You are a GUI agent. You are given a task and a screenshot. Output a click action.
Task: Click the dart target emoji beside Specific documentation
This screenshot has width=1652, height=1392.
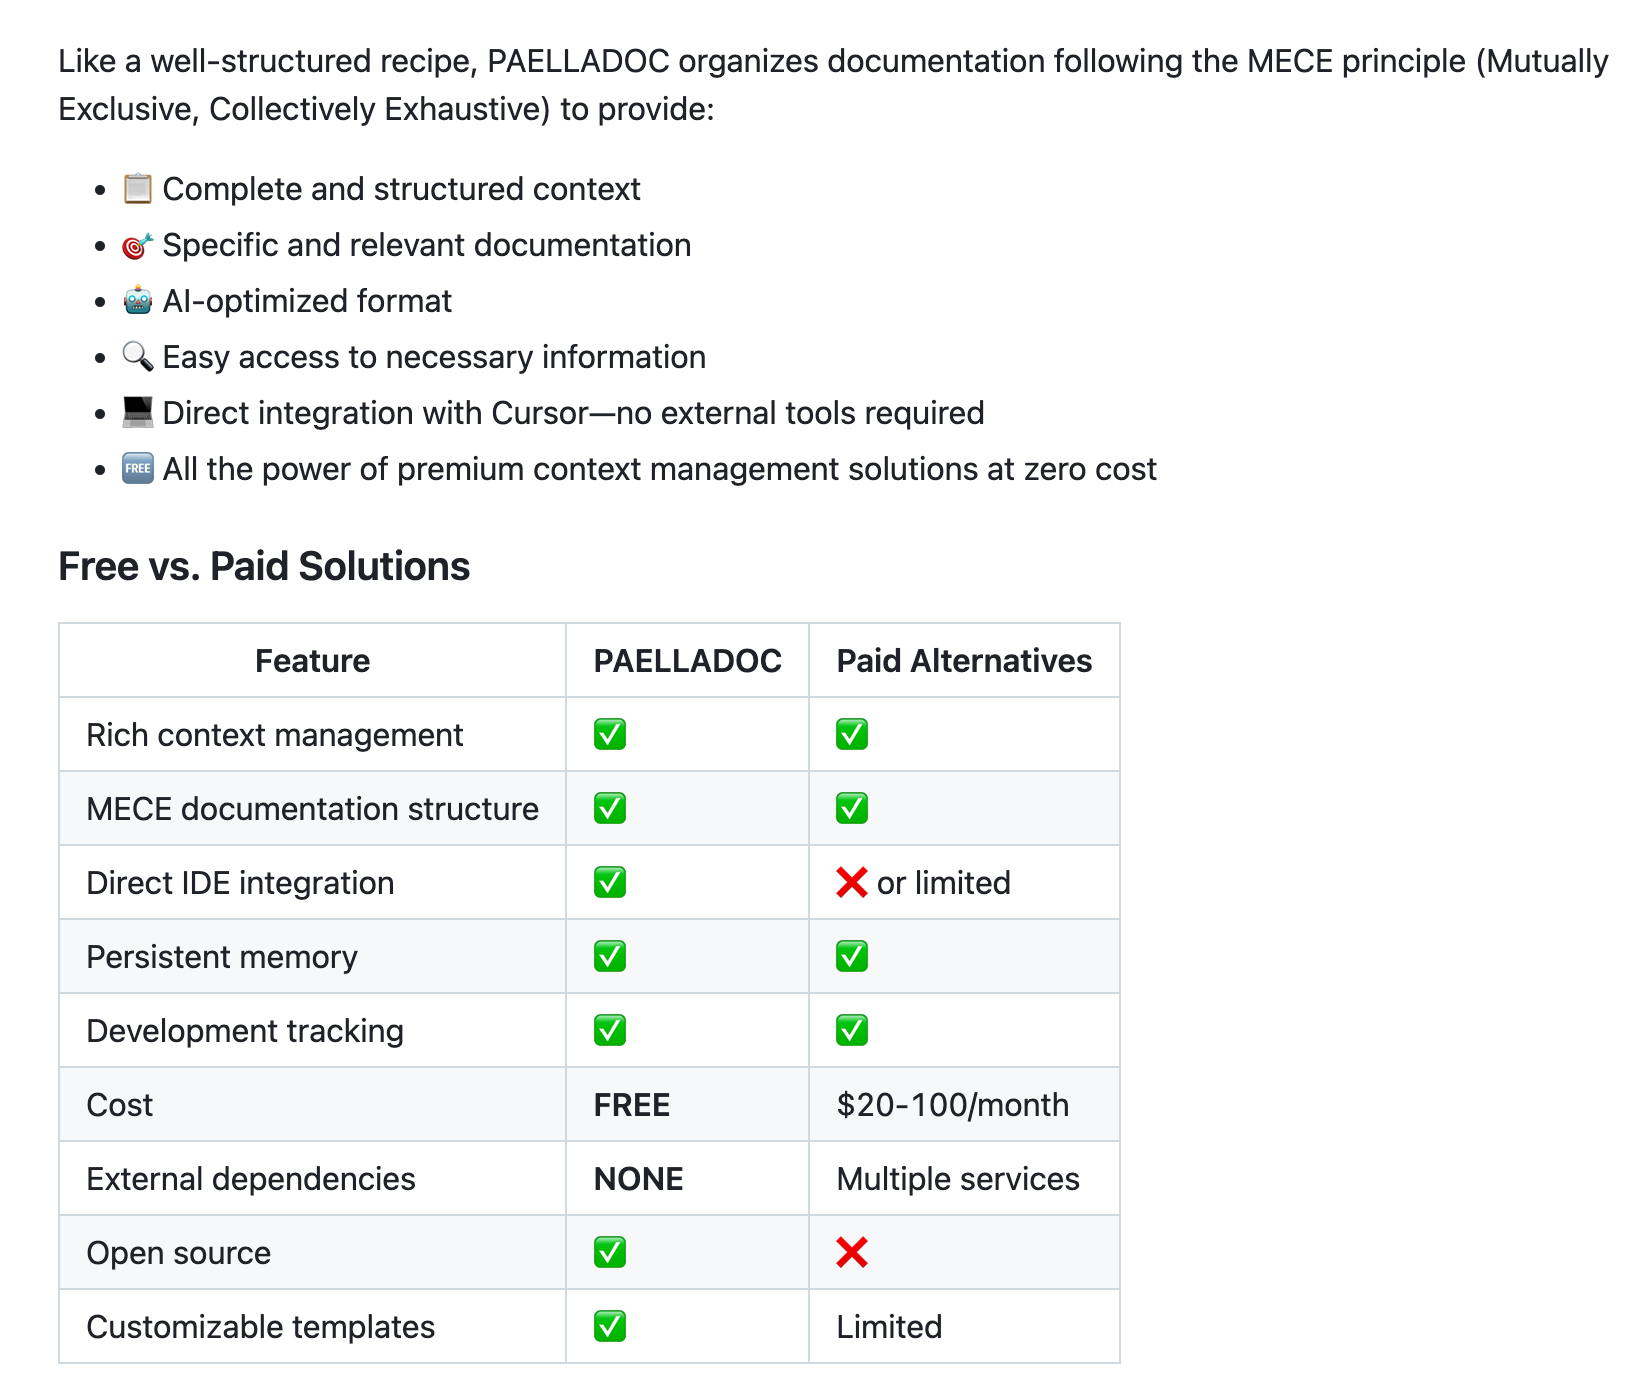click(138, 244)
